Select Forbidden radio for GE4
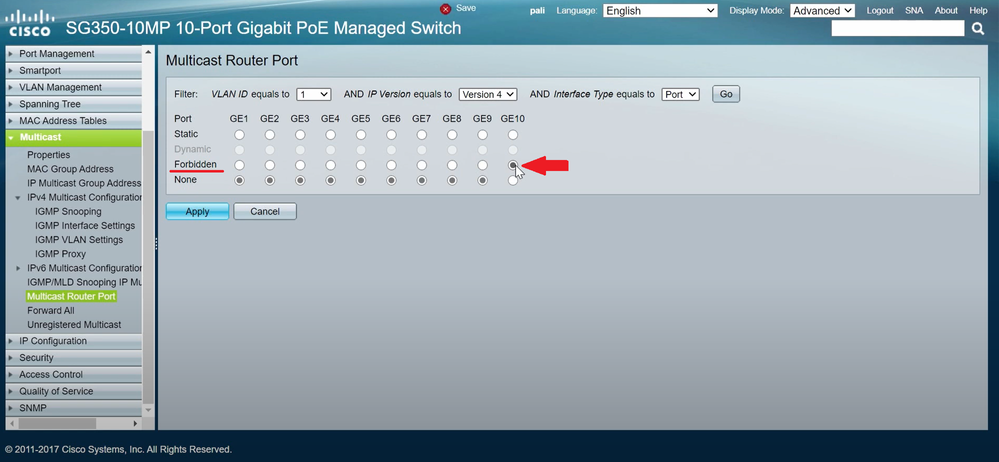 (x=330, y=165)
